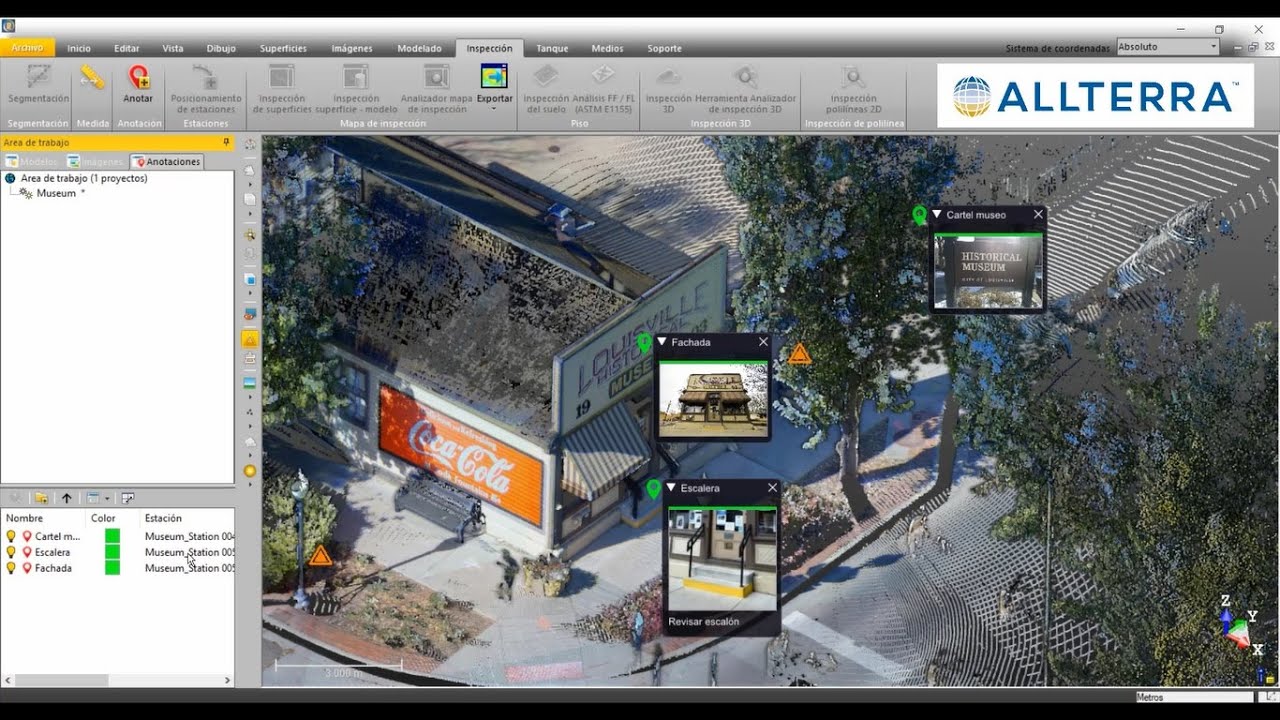Click the green pin marker for Cartel museo
Viewport: 1280px width, 720px height.
tap(919, 214)
